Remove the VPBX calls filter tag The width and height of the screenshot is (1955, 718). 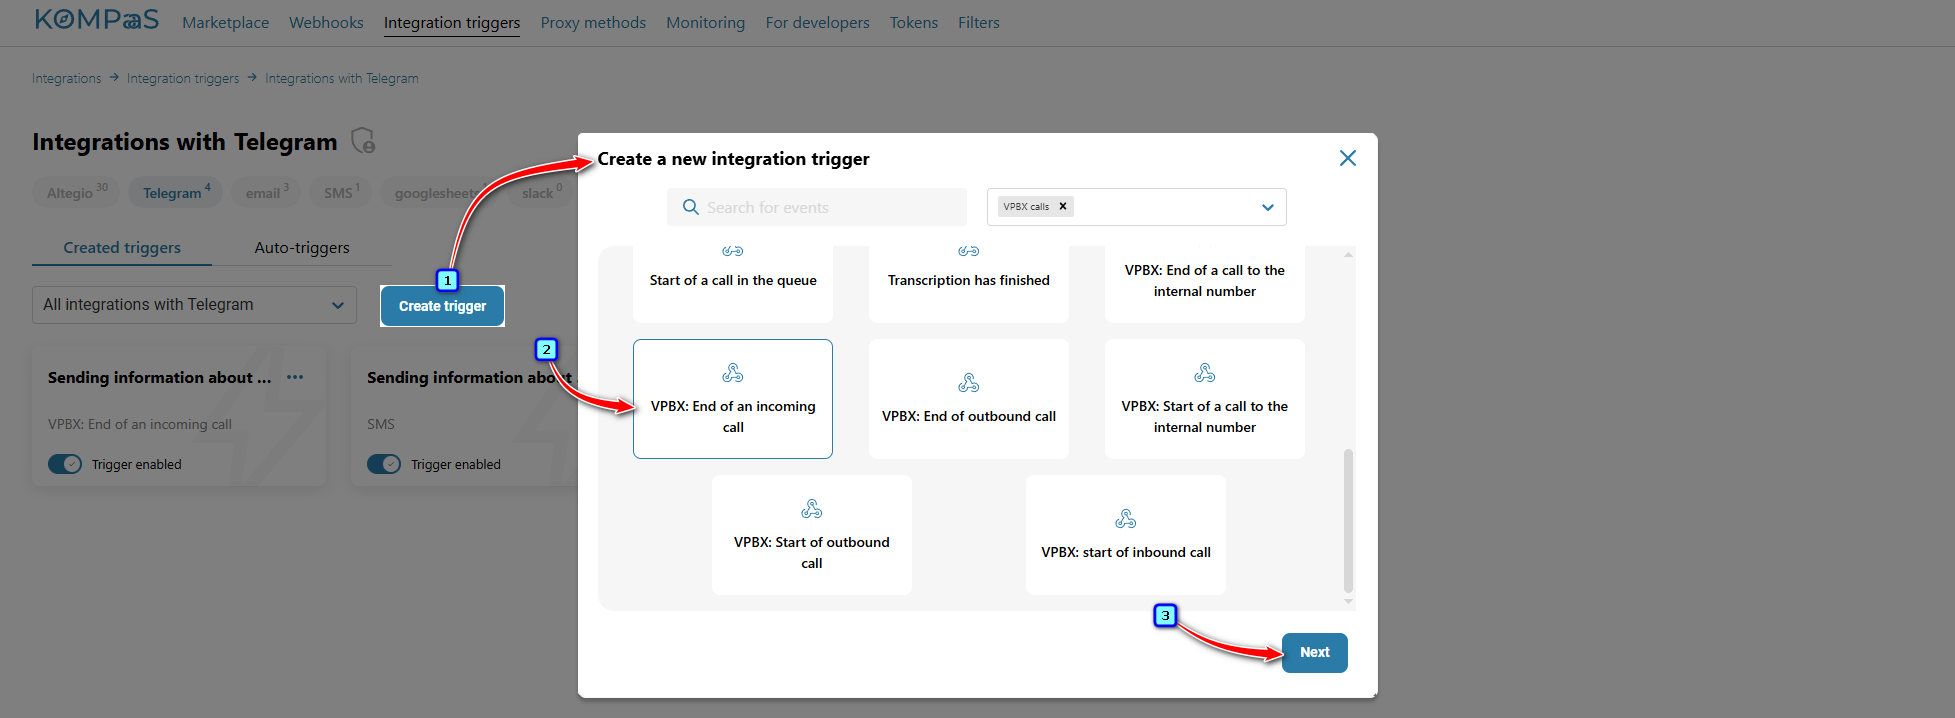point(1063,206)
